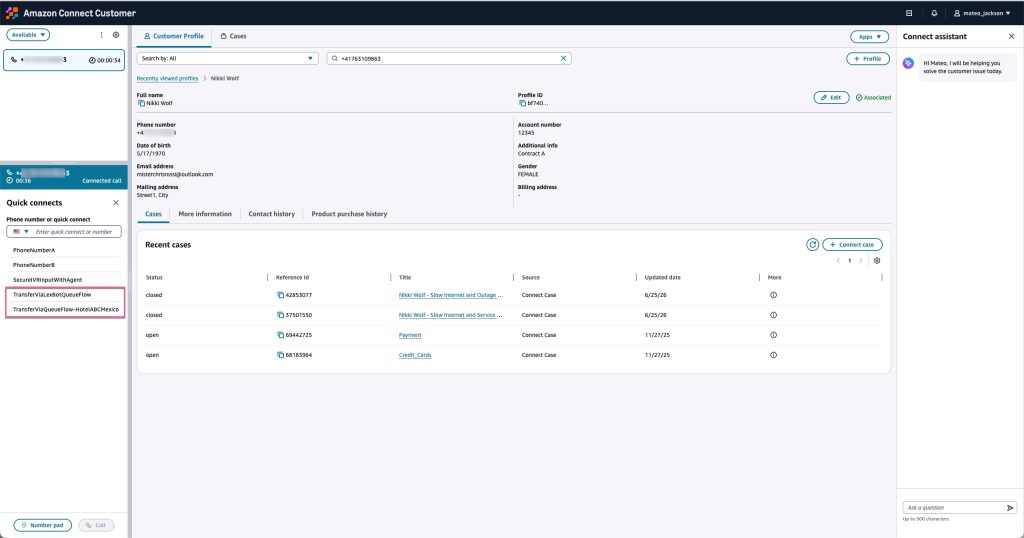Open the Contact history tab
The width and height of the screenshot is (1024, 538).
click(x=272, y=214)
